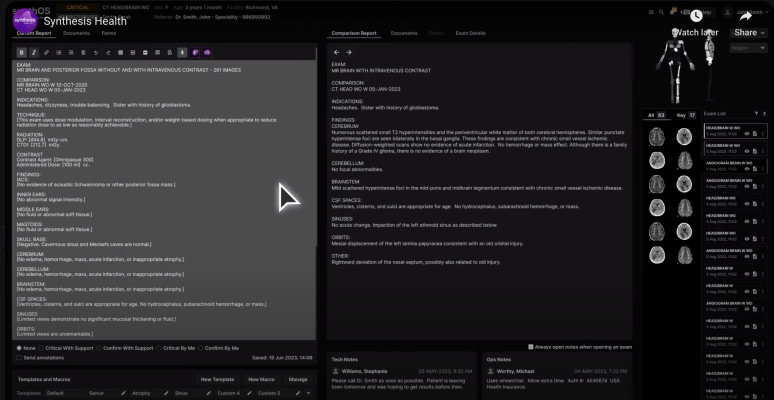Click the undo icon in editor toolbar
774x400 pixels.
[95, 52]
